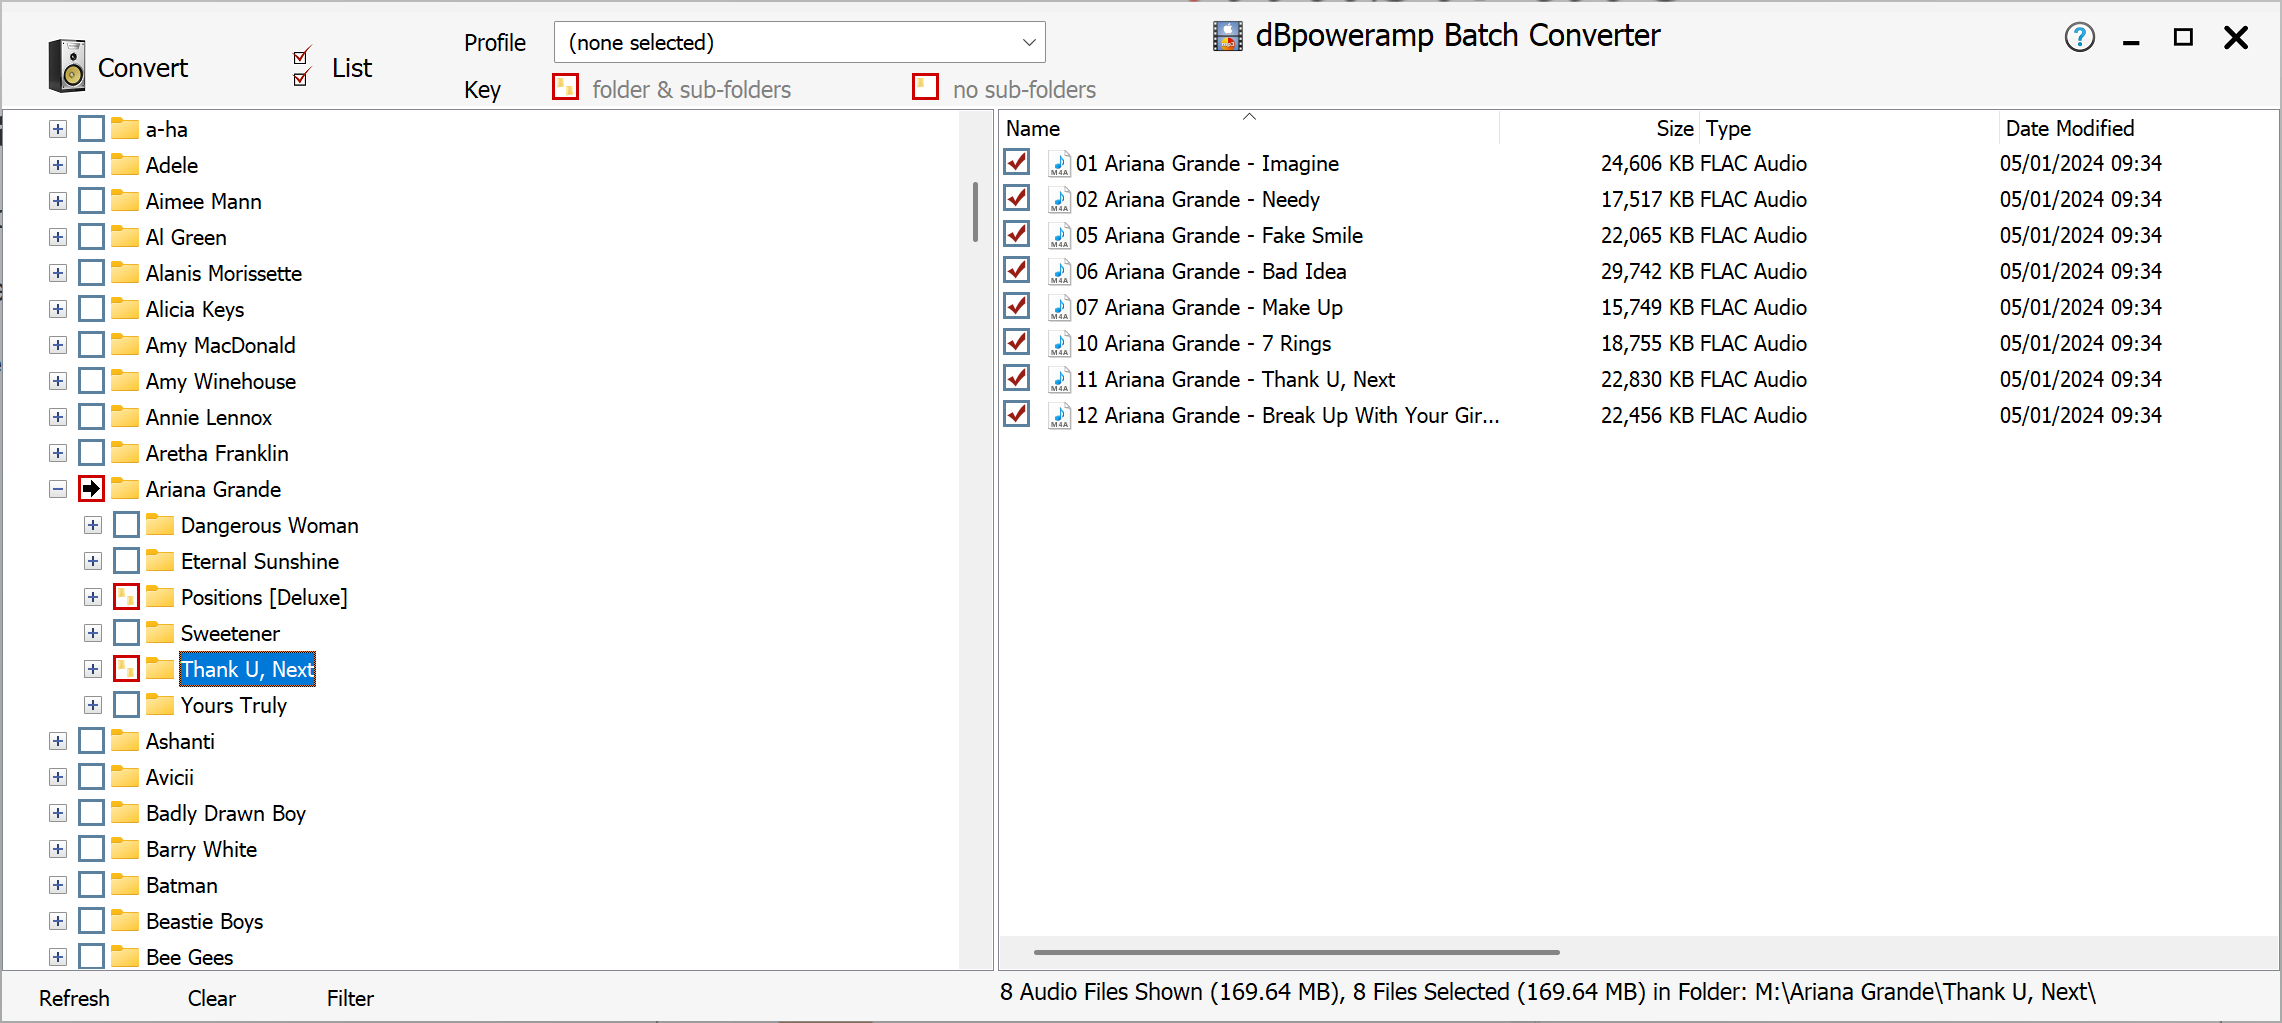
Task: Click the Convert speaker icon
Action: 67,66
